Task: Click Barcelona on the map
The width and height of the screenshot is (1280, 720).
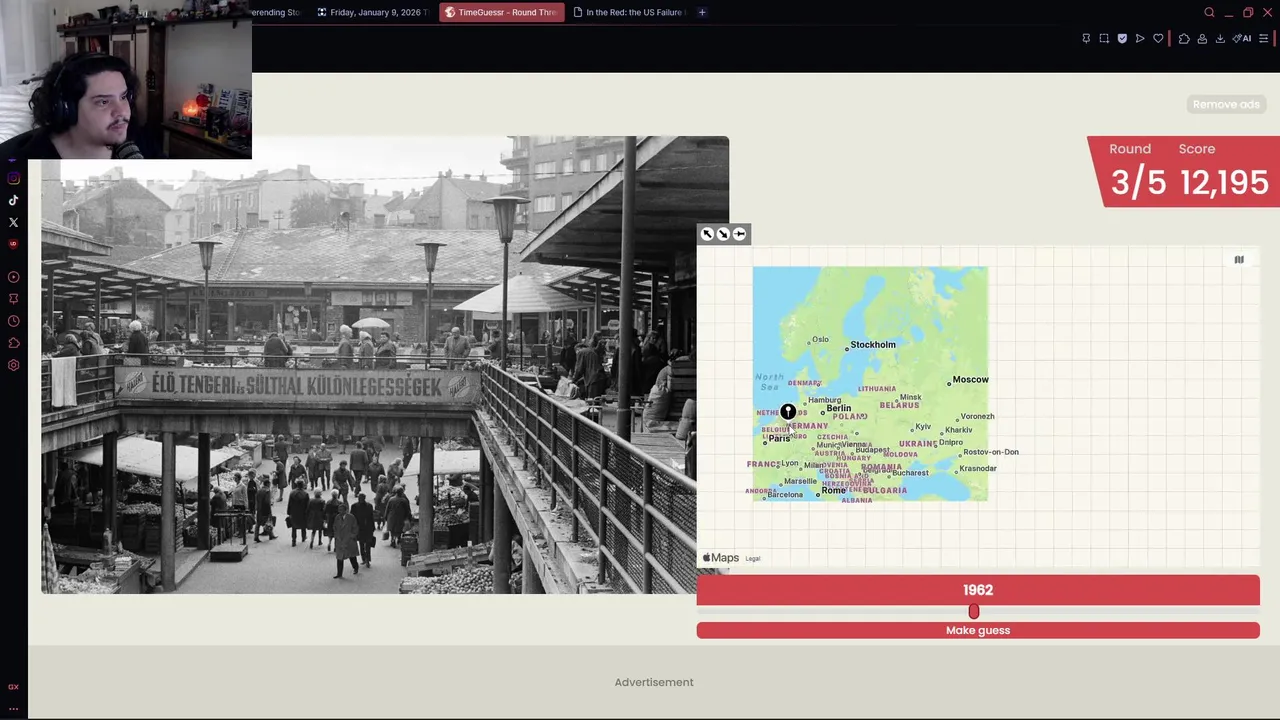Action: [x=785, y=495]
